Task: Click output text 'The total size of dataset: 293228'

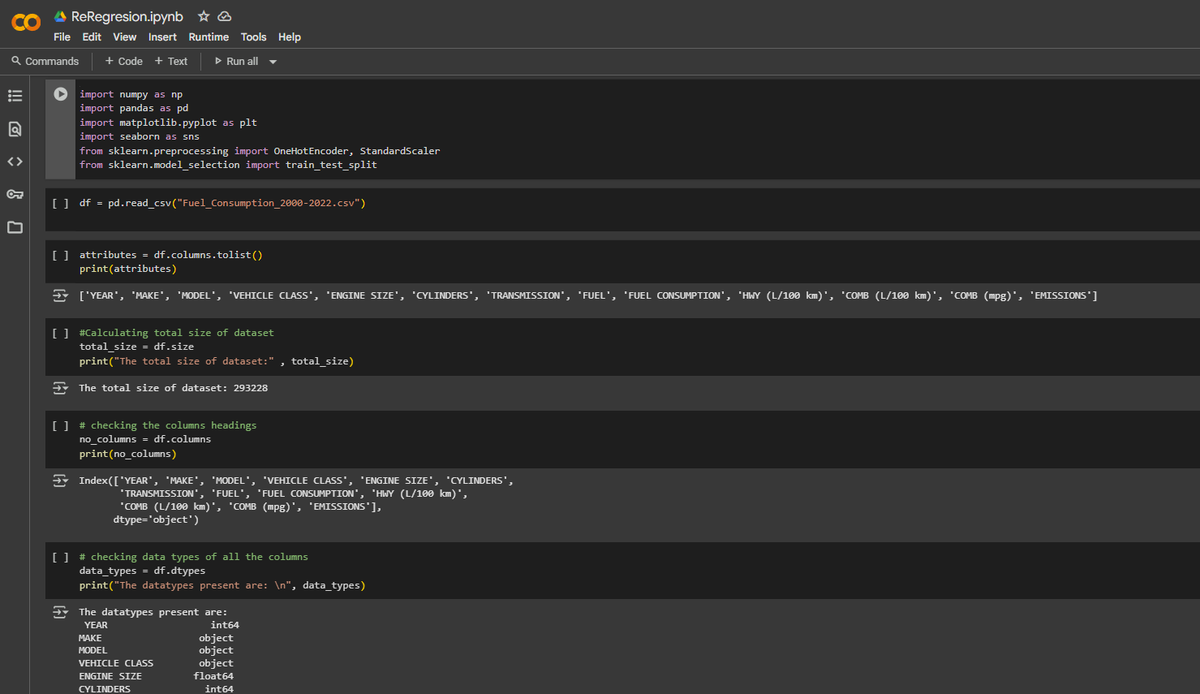Action: pyautogui.click(x=174, y=387)
